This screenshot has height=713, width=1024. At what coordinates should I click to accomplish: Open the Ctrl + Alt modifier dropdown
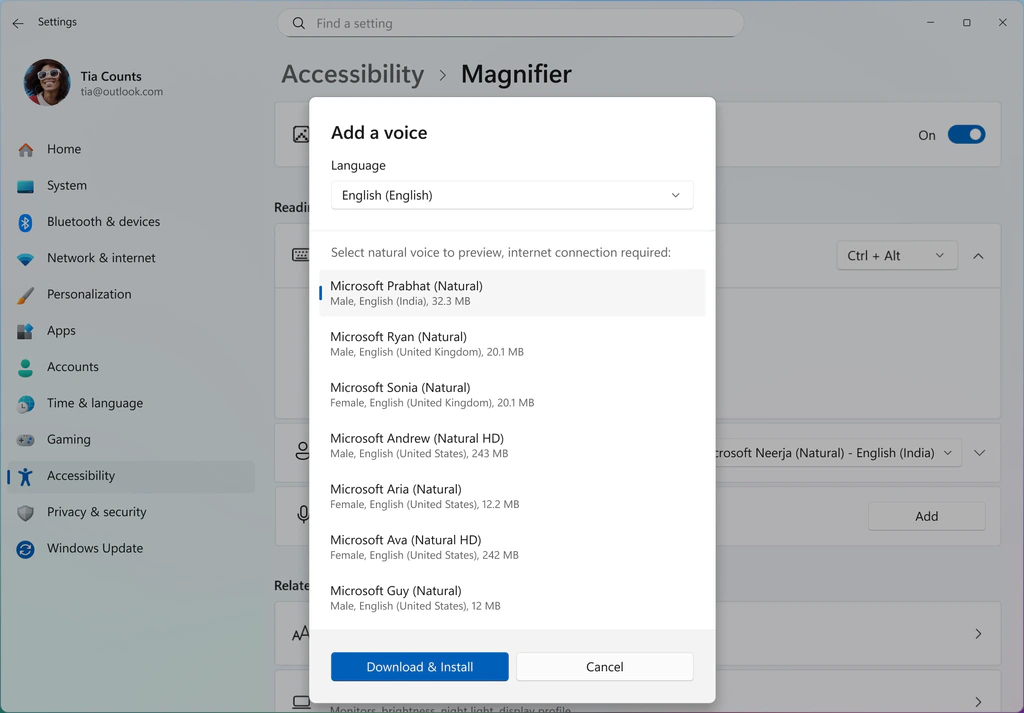[896, 256]
